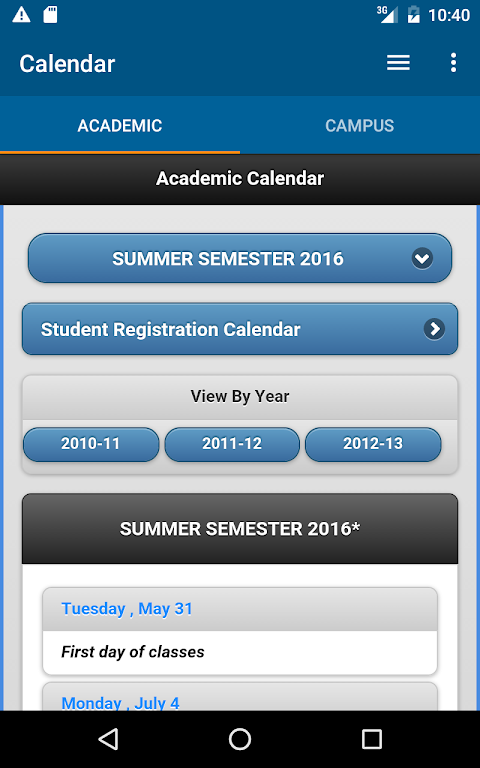This screenshot has height=768, width=480.
Task: Select the Monday, July 4 entry
Action: coord(240,696)
